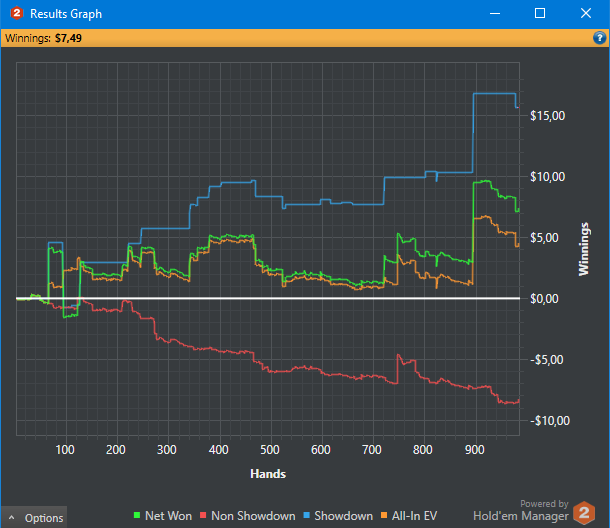Click the orange All-In EV legend swatch
Screen dimensions: 610x528
click(x=384, y=516)
